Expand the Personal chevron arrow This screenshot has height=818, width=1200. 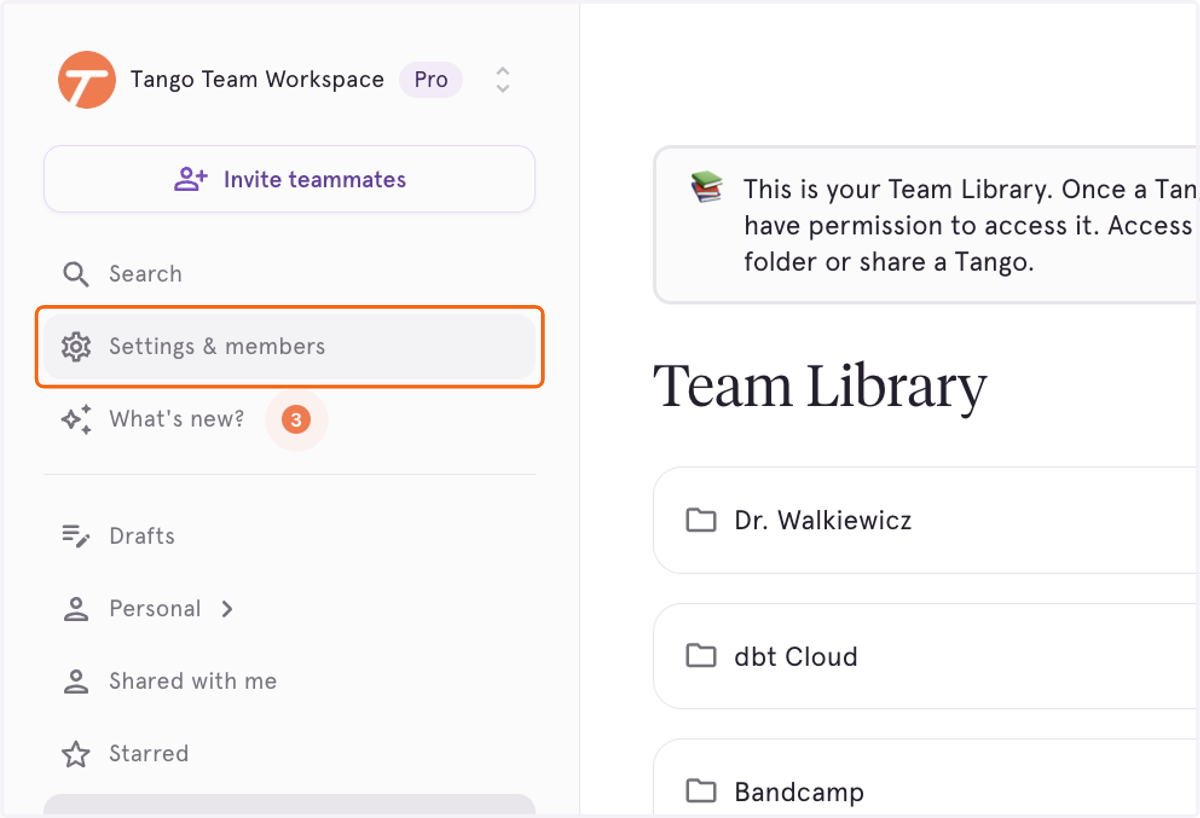pyautogui.click(x=227, y=609)
